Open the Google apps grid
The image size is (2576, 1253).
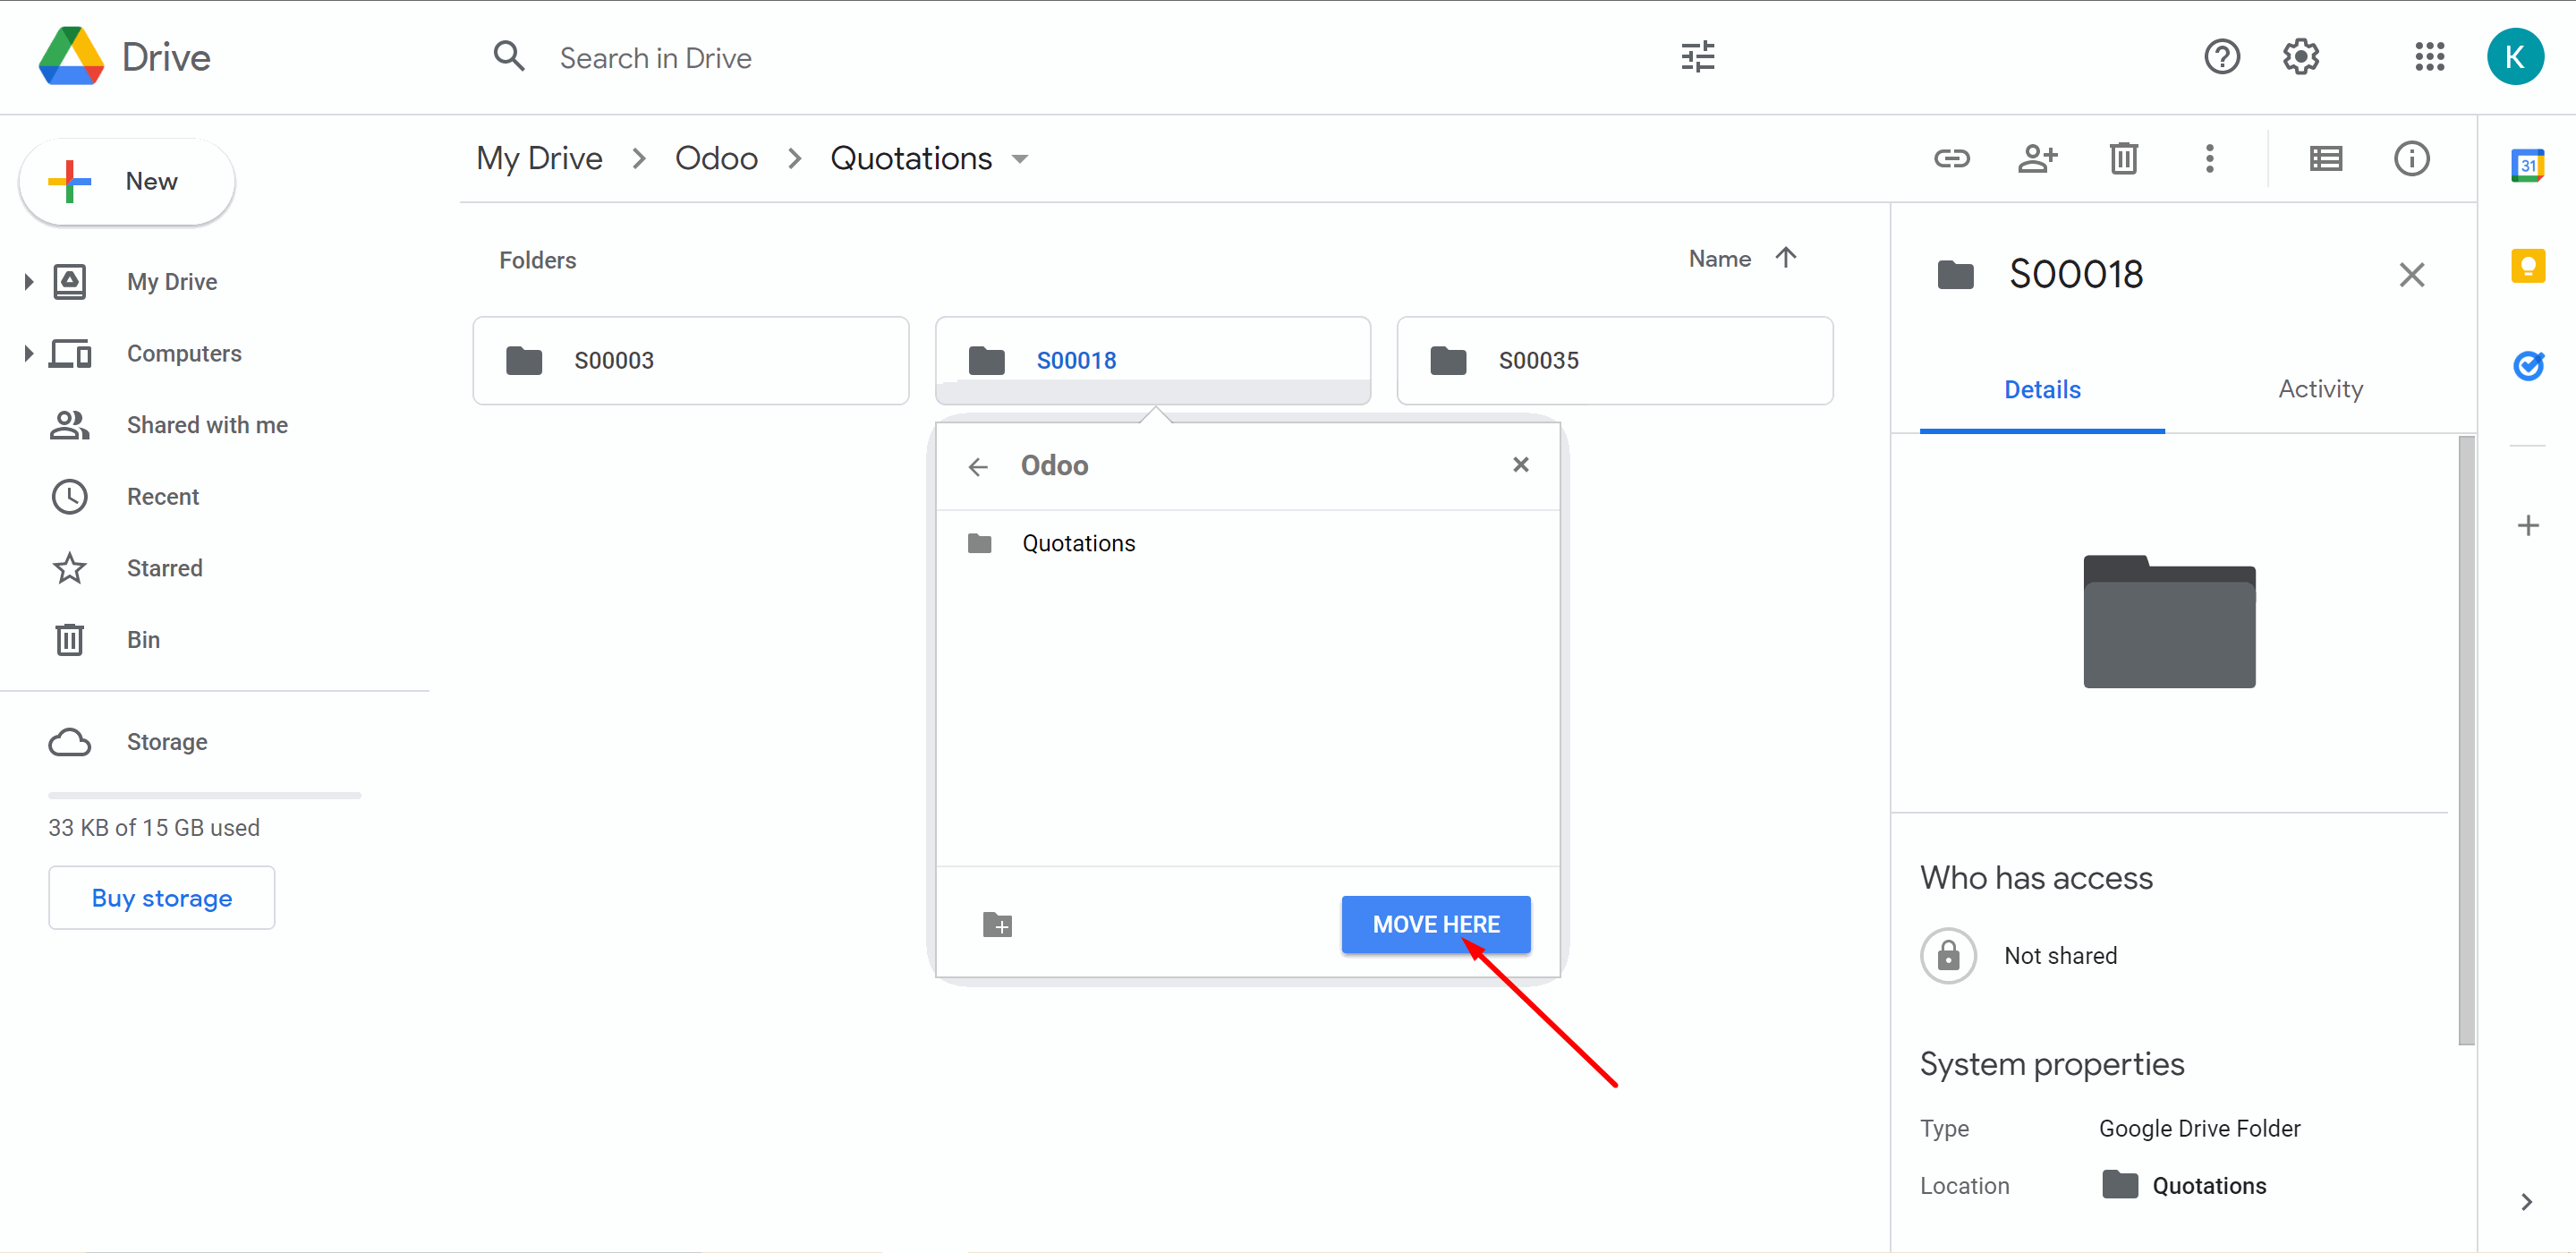coord(2429,57)
